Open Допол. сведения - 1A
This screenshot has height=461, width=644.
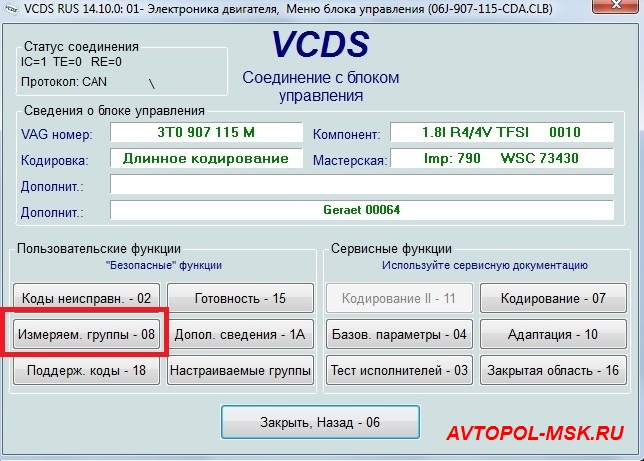[240, 334]
